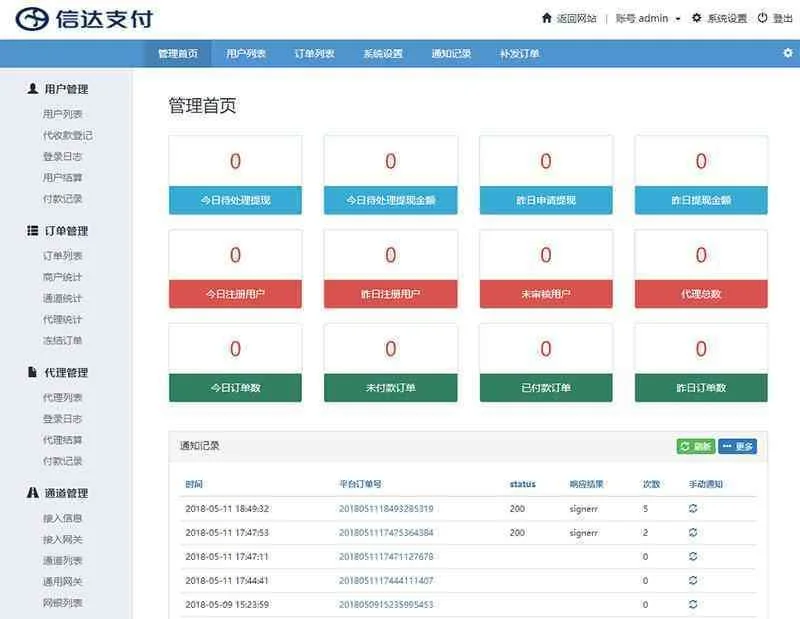
Task: Click resend icon for order 2018051117444111407
Action: 692,581
